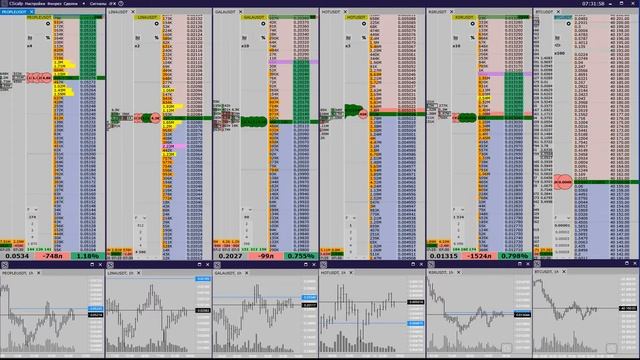This screenshot has width=640, height=360.
Task: Click small square button in BTCUSDT chart corner
Action: [x=611, y=348]
